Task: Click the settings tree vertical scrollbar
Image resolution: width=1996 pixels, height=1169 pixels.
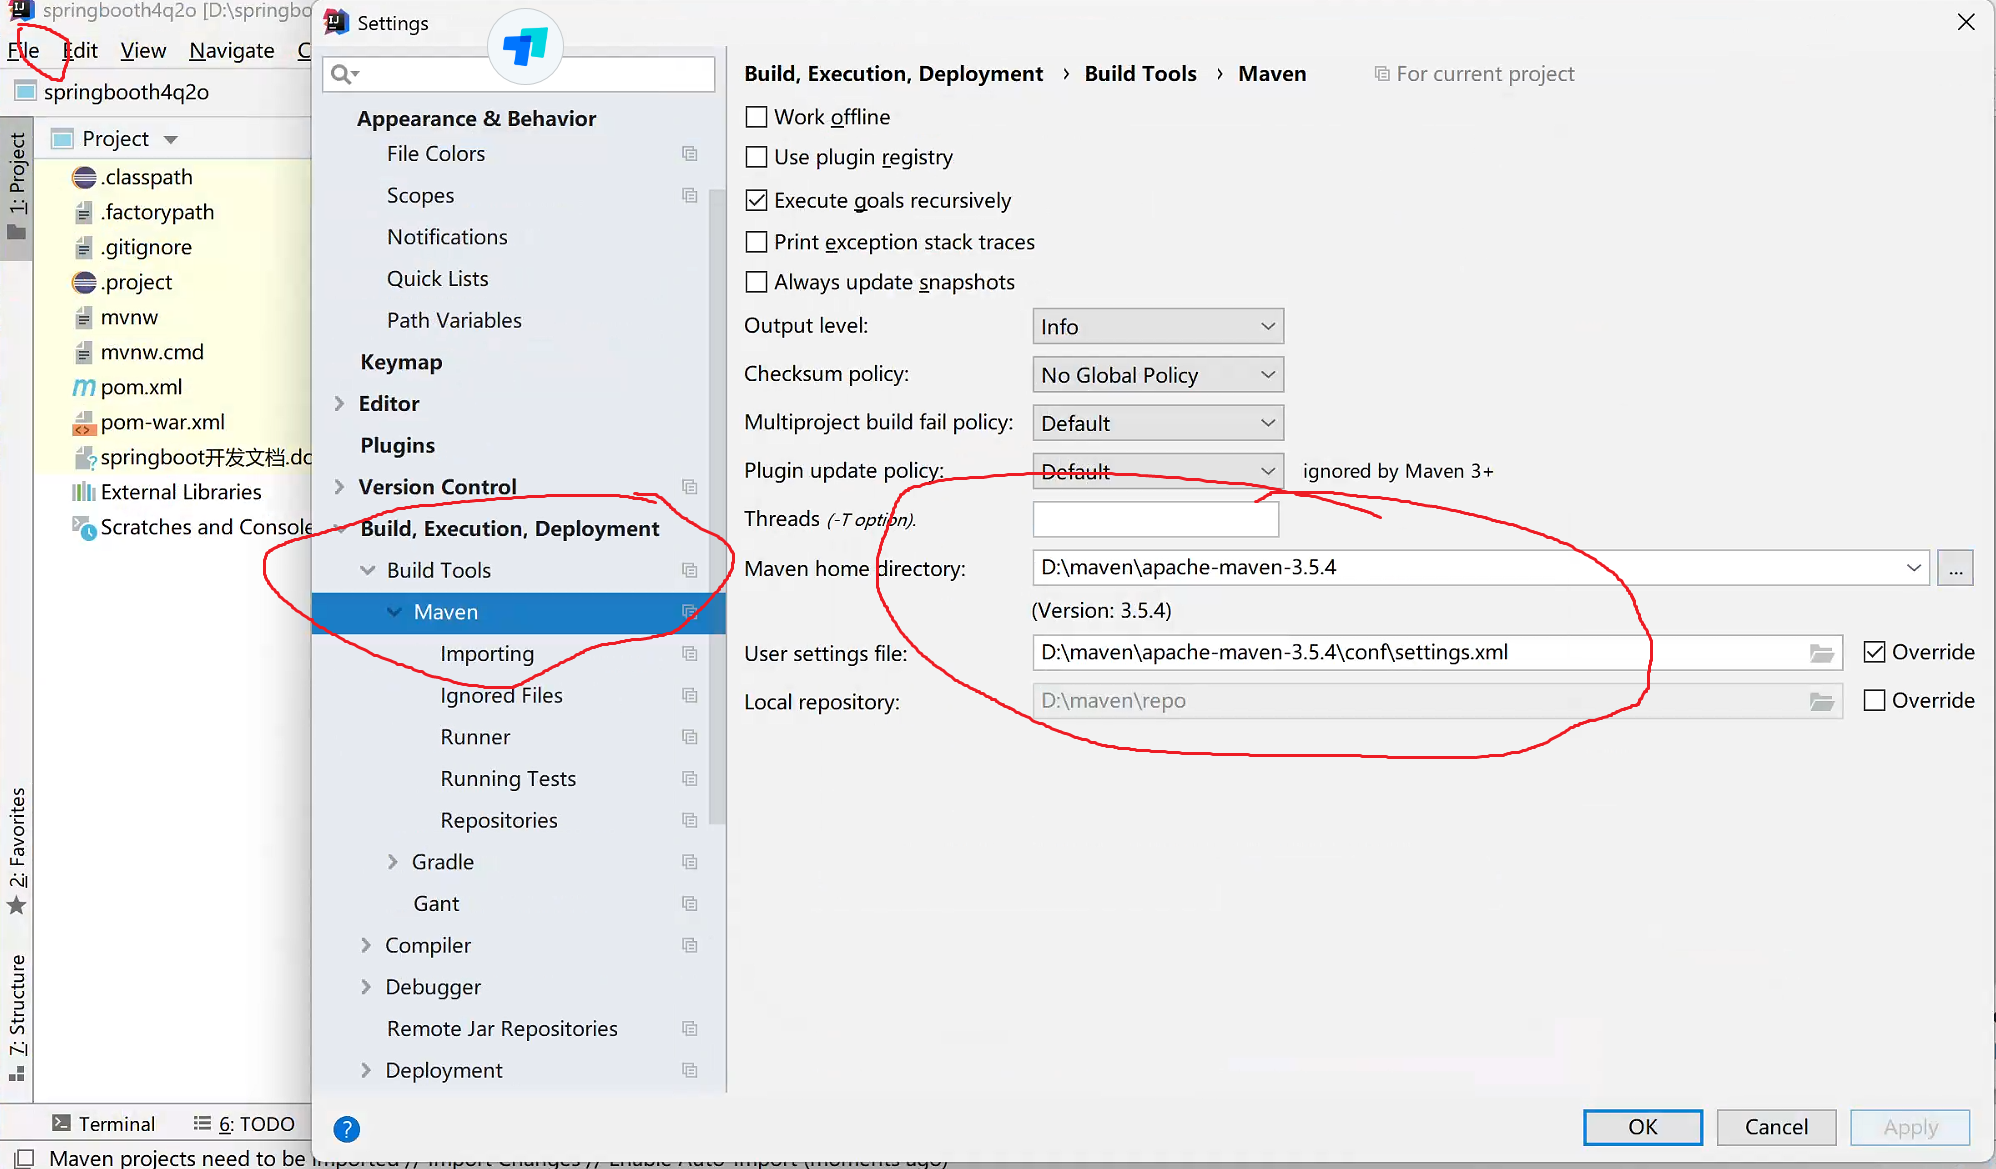Action: coord(717,506)
